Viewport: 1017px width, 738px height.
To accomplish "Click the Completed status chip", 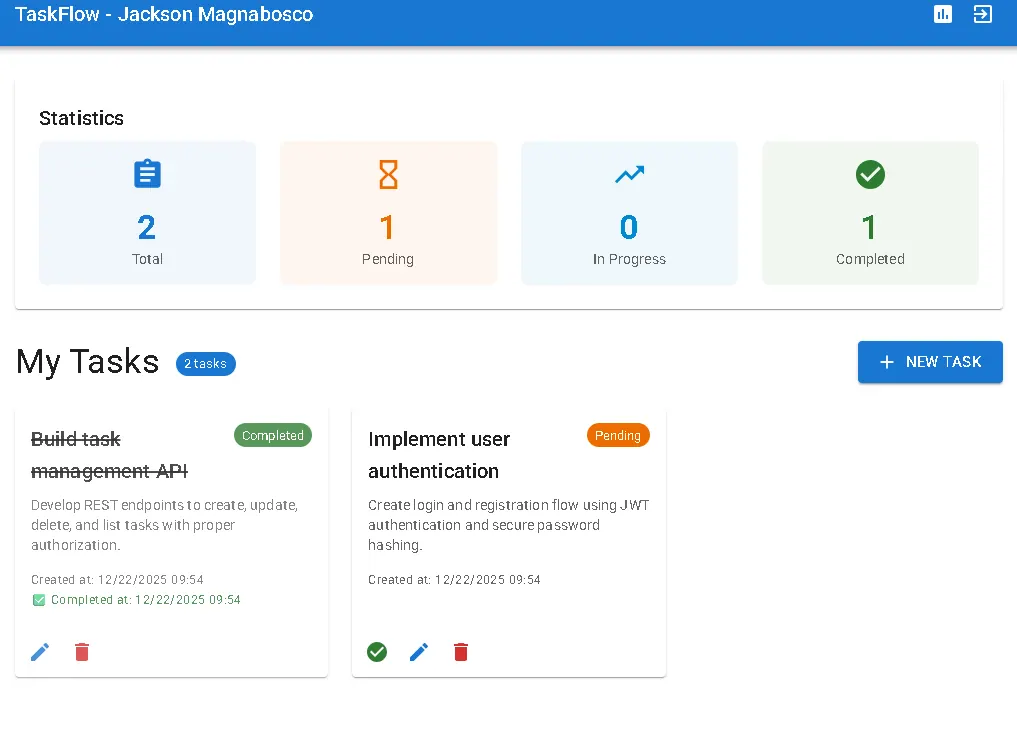I will point(272,435).
